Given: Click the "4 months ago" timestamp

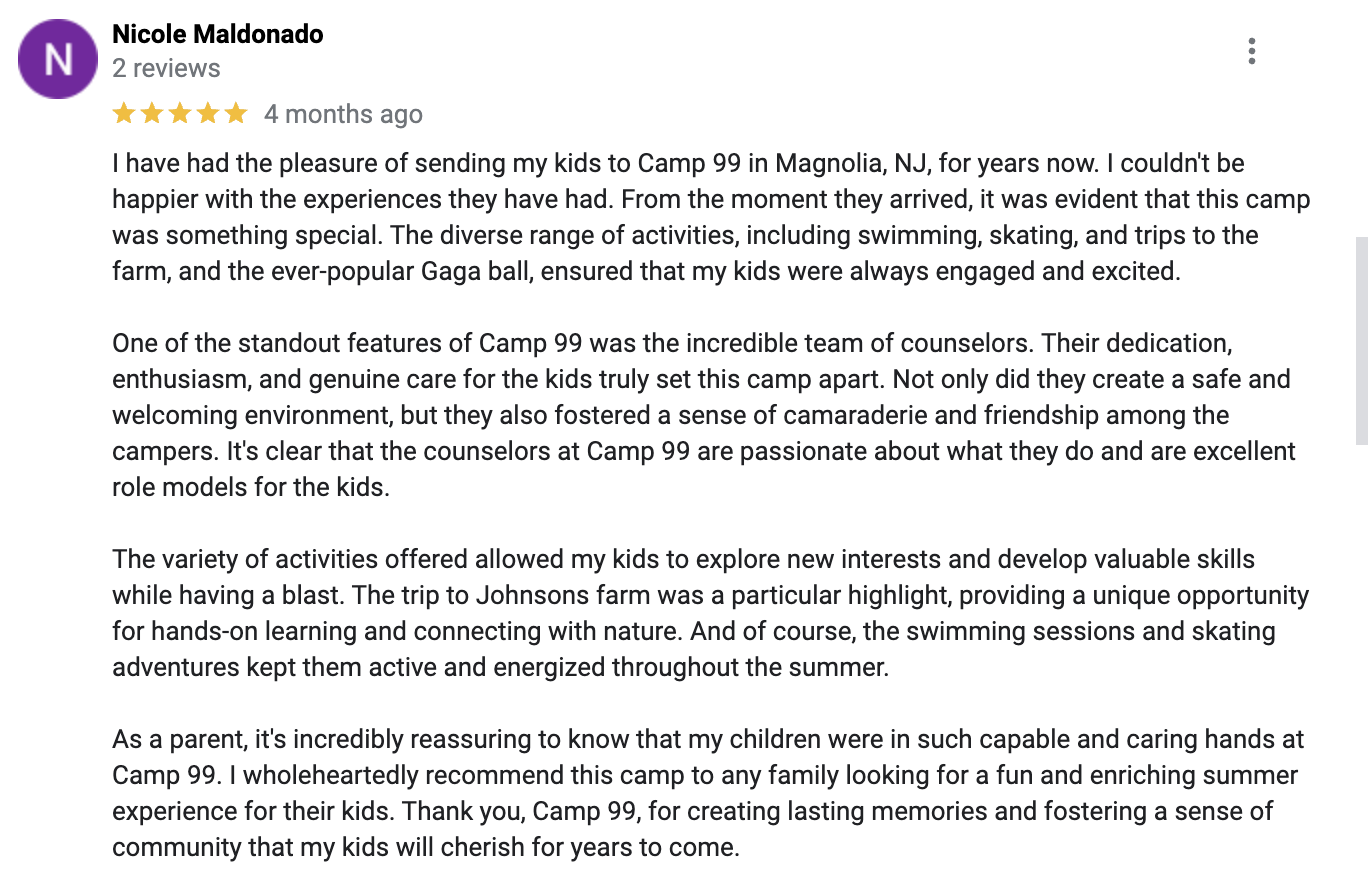Looking at the screenshot, I should (343, 114).
